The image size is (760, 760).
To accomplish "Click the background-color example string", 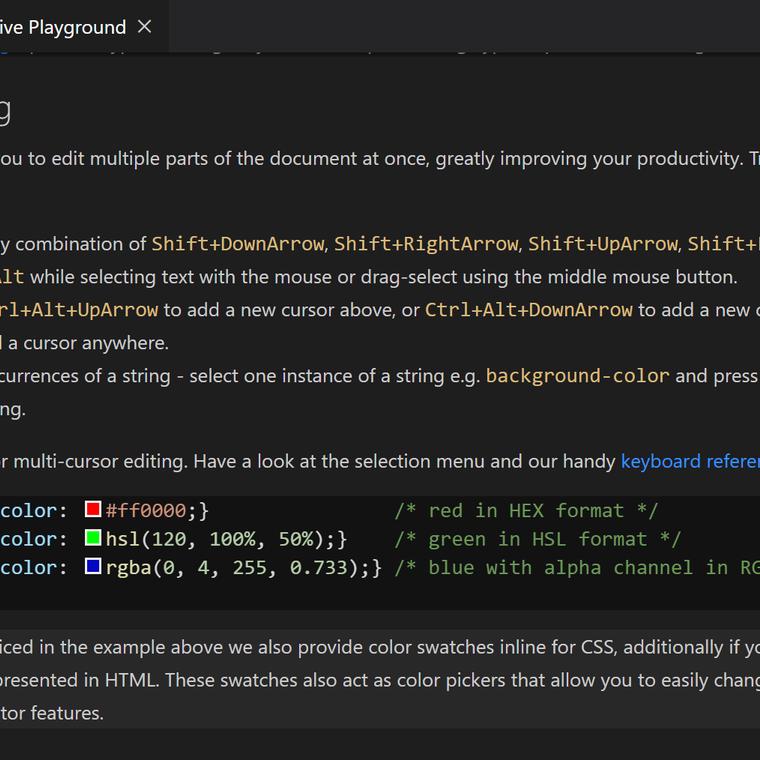I will pos(577,376).
